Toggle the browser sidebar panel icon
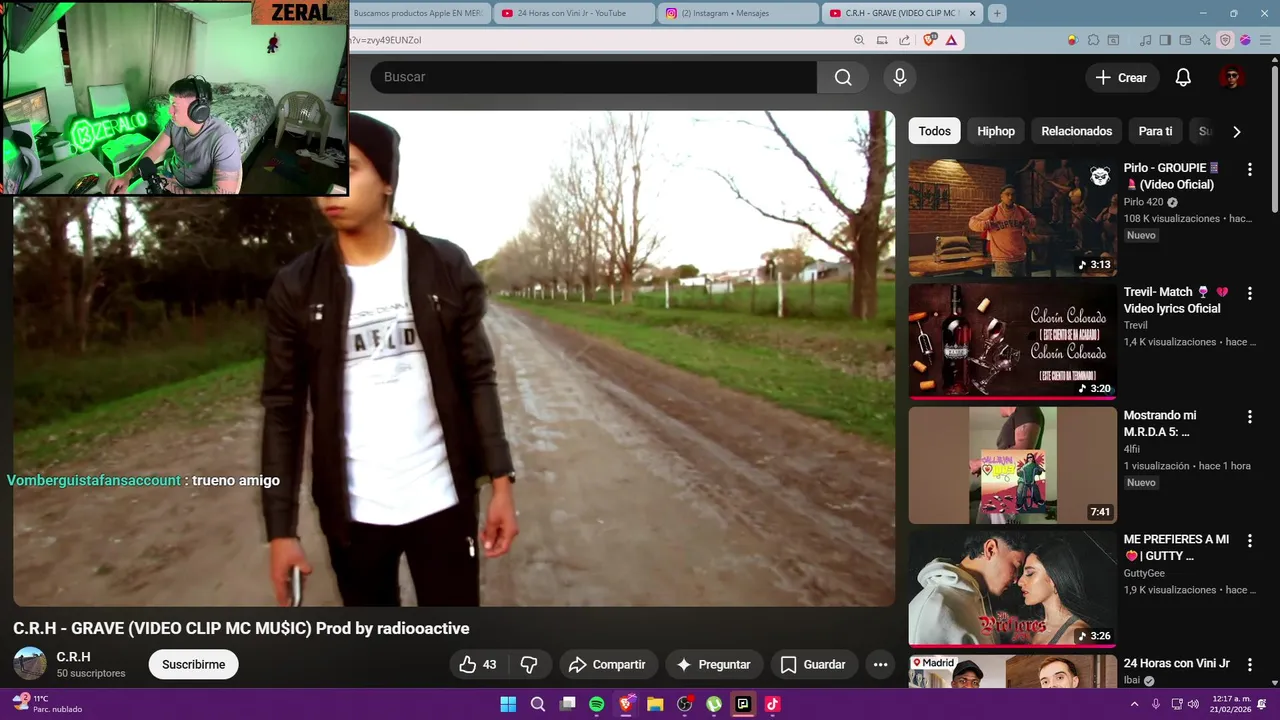The image size is (1280, 720). coord(1165,40)
